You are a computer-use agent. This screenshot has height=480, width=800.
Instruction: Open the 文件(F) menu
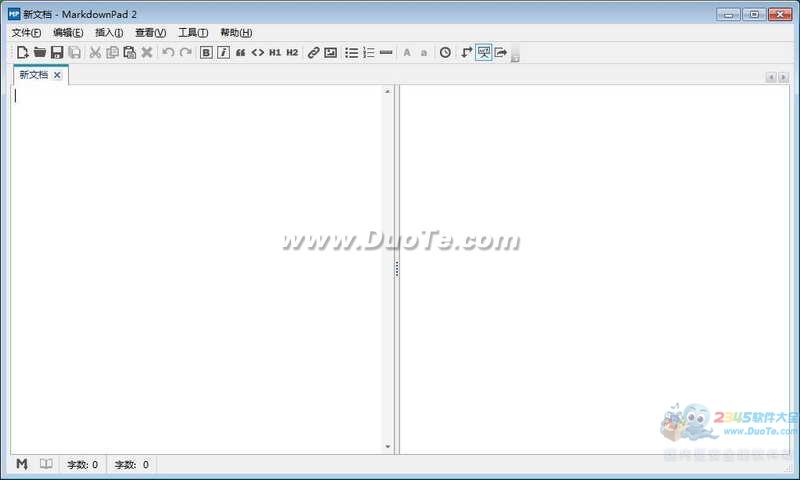click(27, 33)
